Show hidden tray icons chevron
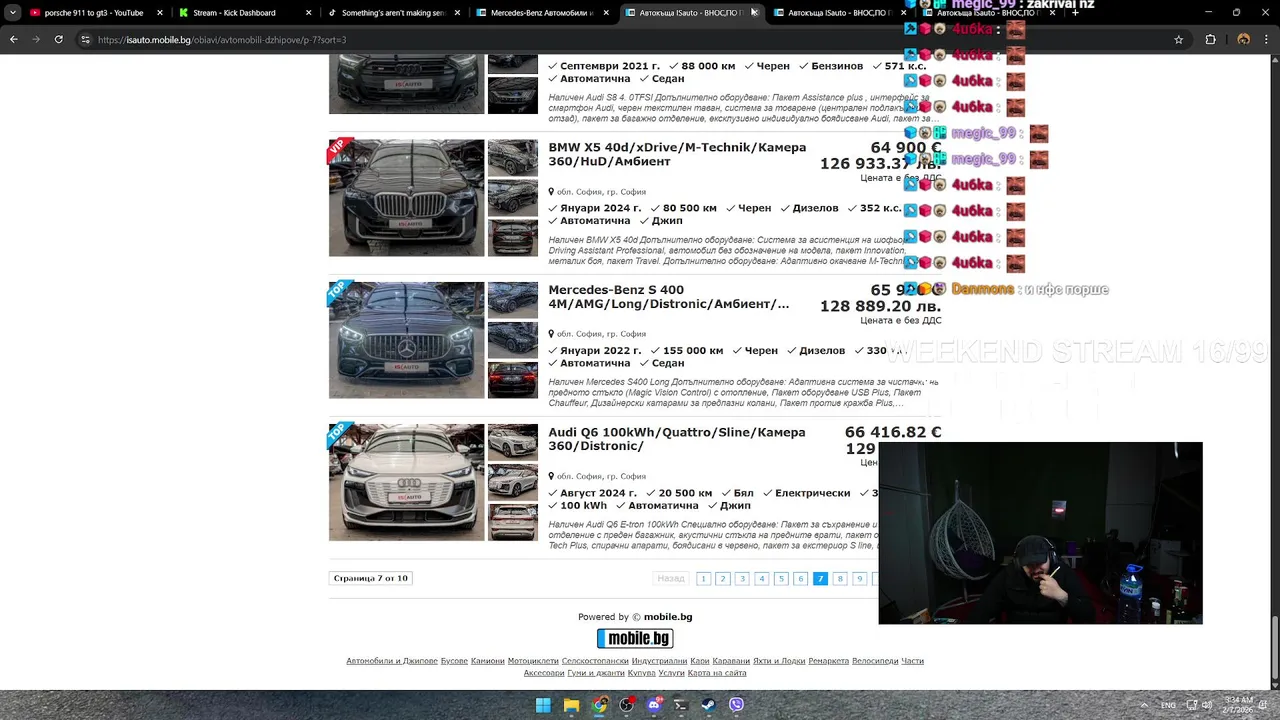Screen dimensions: 1280x720 [1143, 705]
